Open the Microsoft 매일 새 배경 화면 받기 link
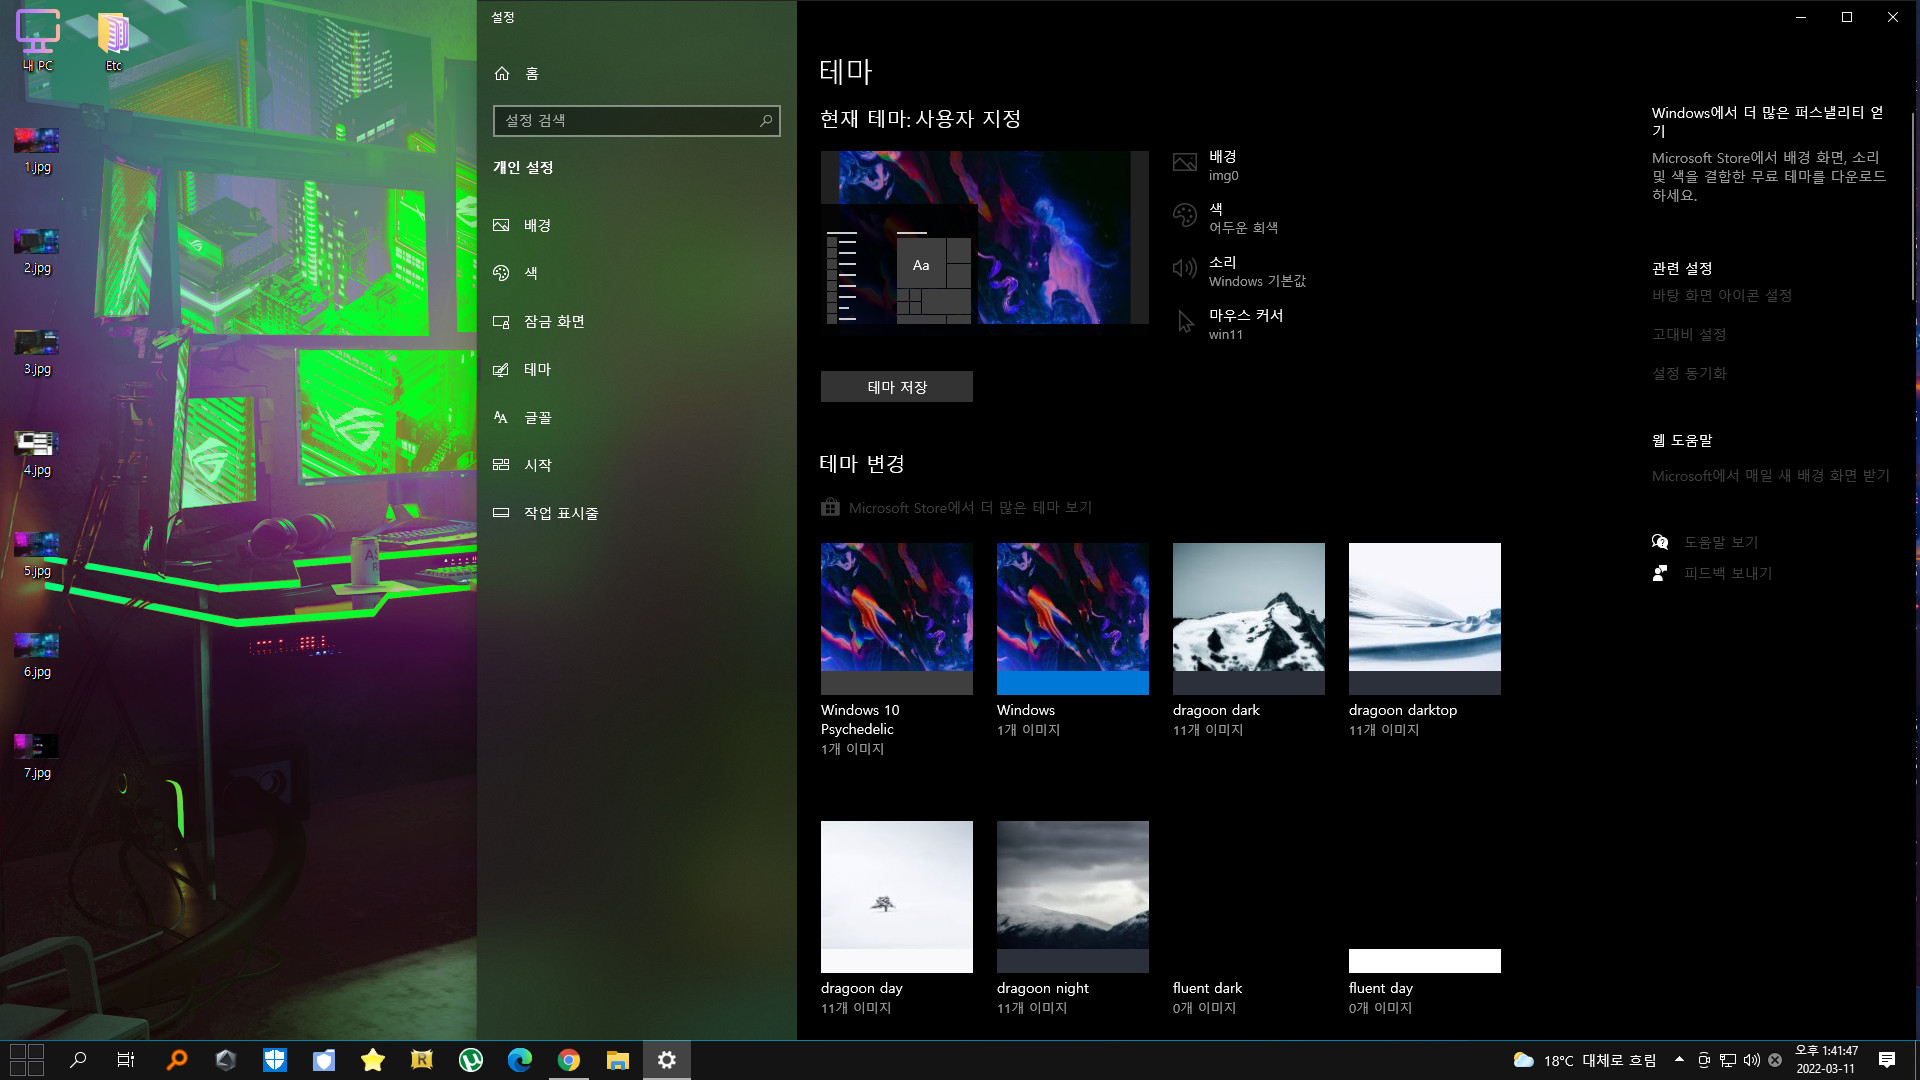This screenshot has height=1080, width=1920. pos(1771,476)
